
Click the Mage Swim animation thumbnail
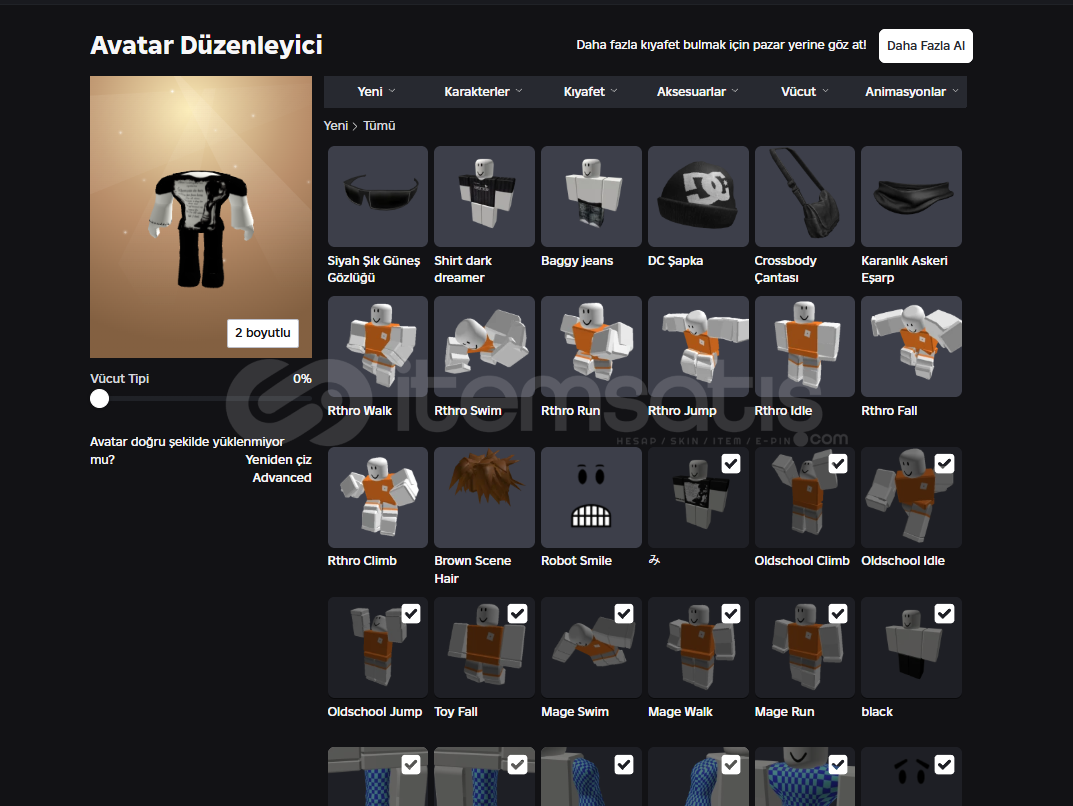click(591, 647)
